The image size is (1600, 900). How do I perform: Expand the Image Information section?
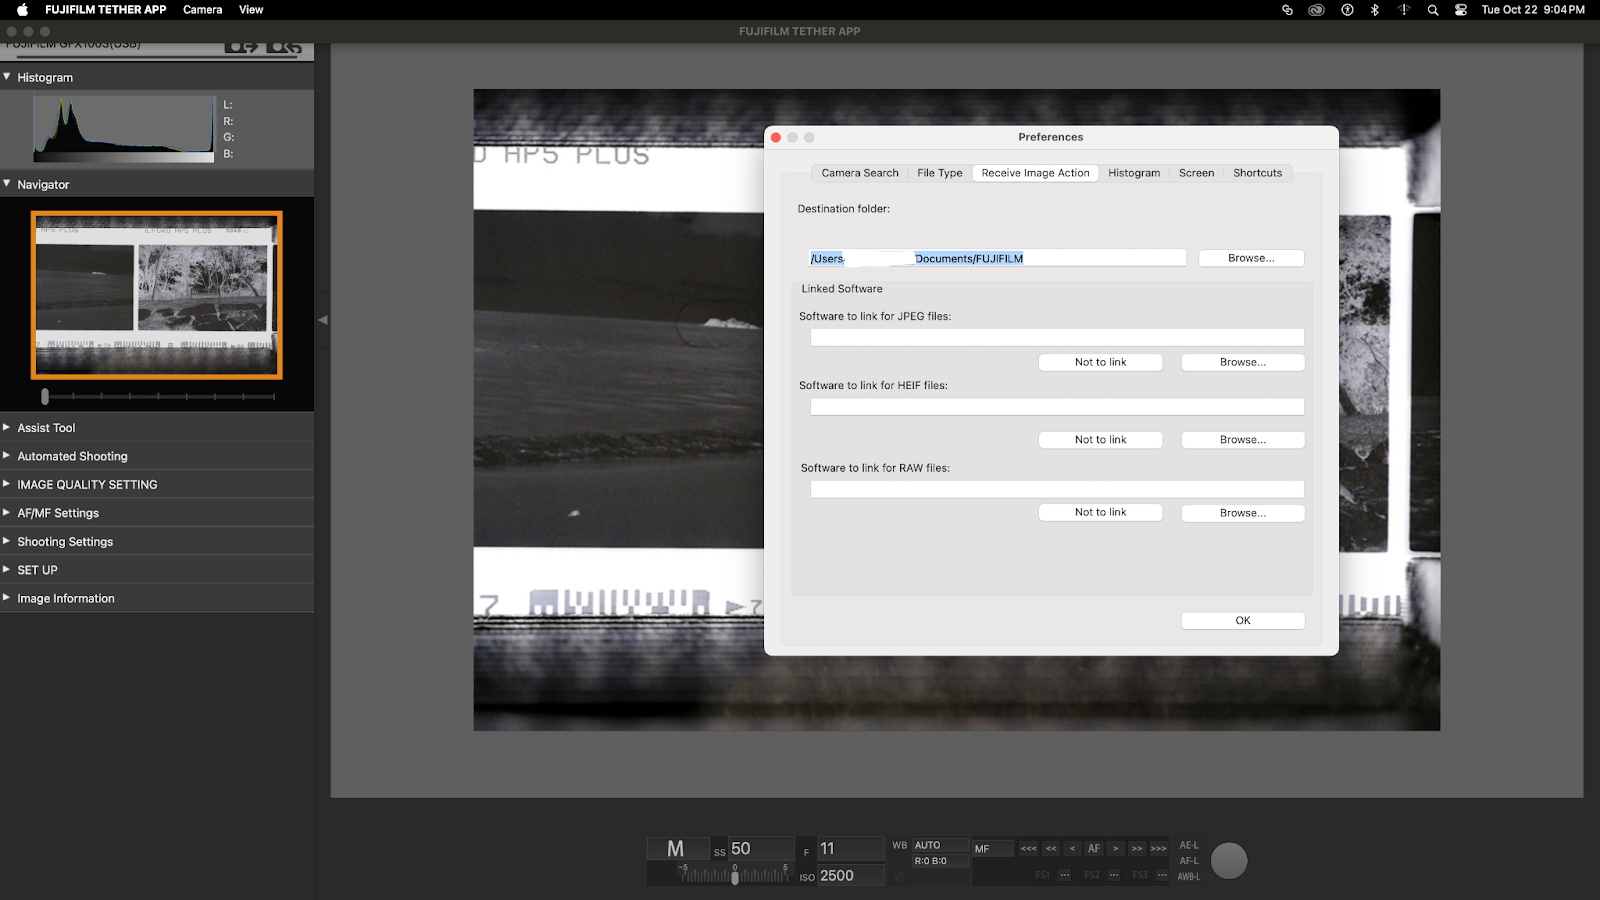coord(7,598)
